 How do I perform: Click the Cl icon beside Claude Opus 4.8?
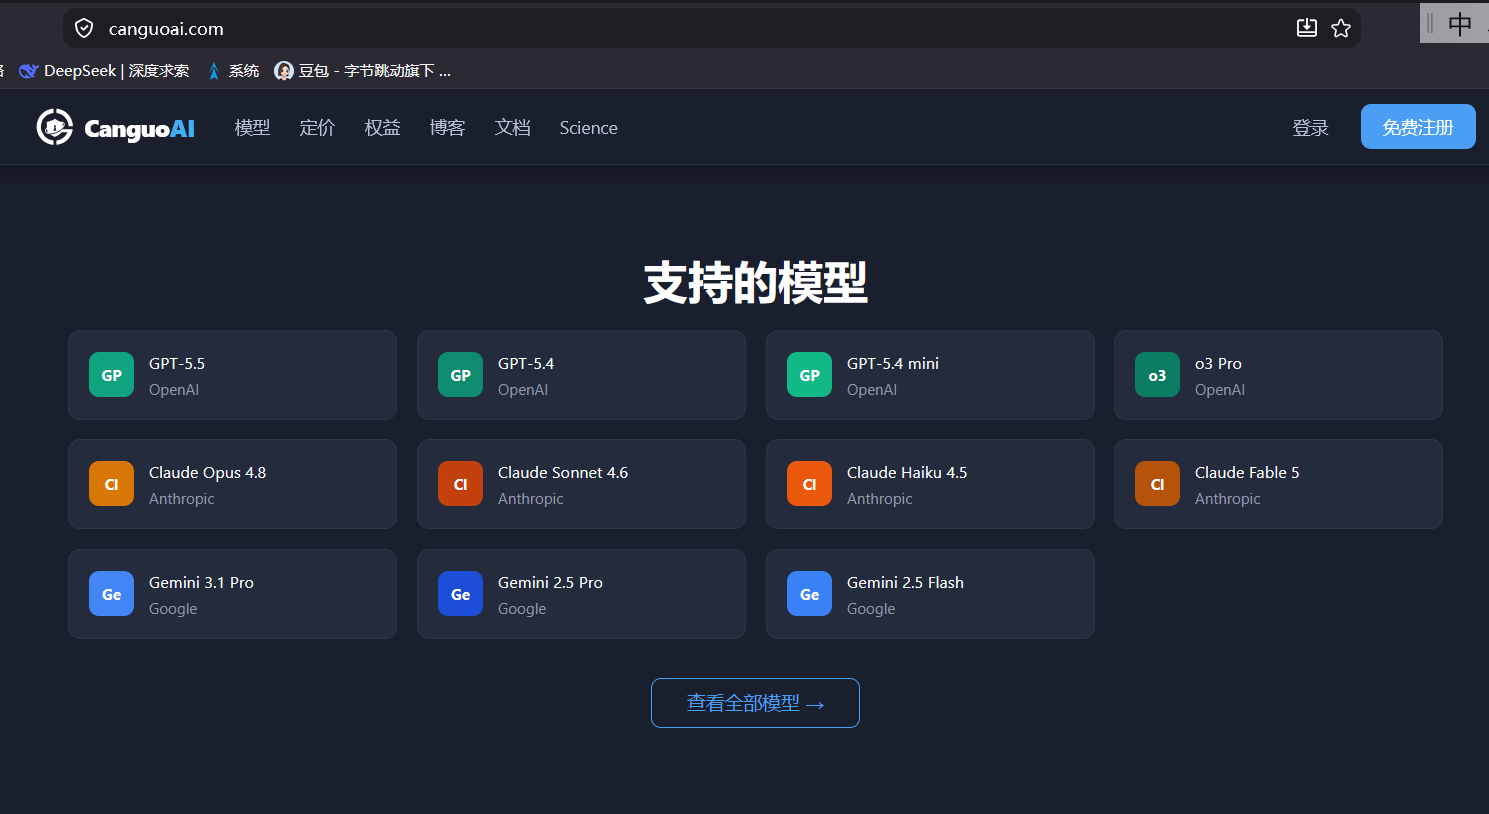coord(111,484)
